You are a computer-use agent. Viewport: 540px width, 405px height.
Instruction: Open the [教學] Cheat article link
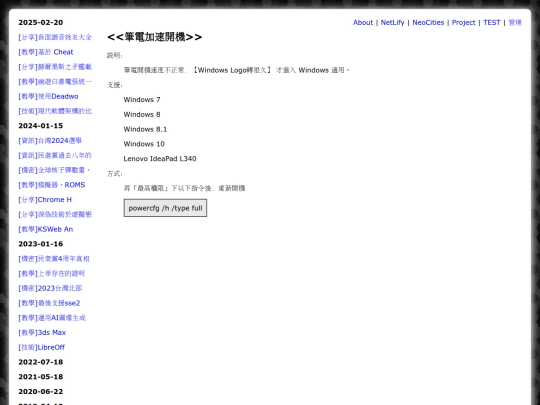point(46,52)
